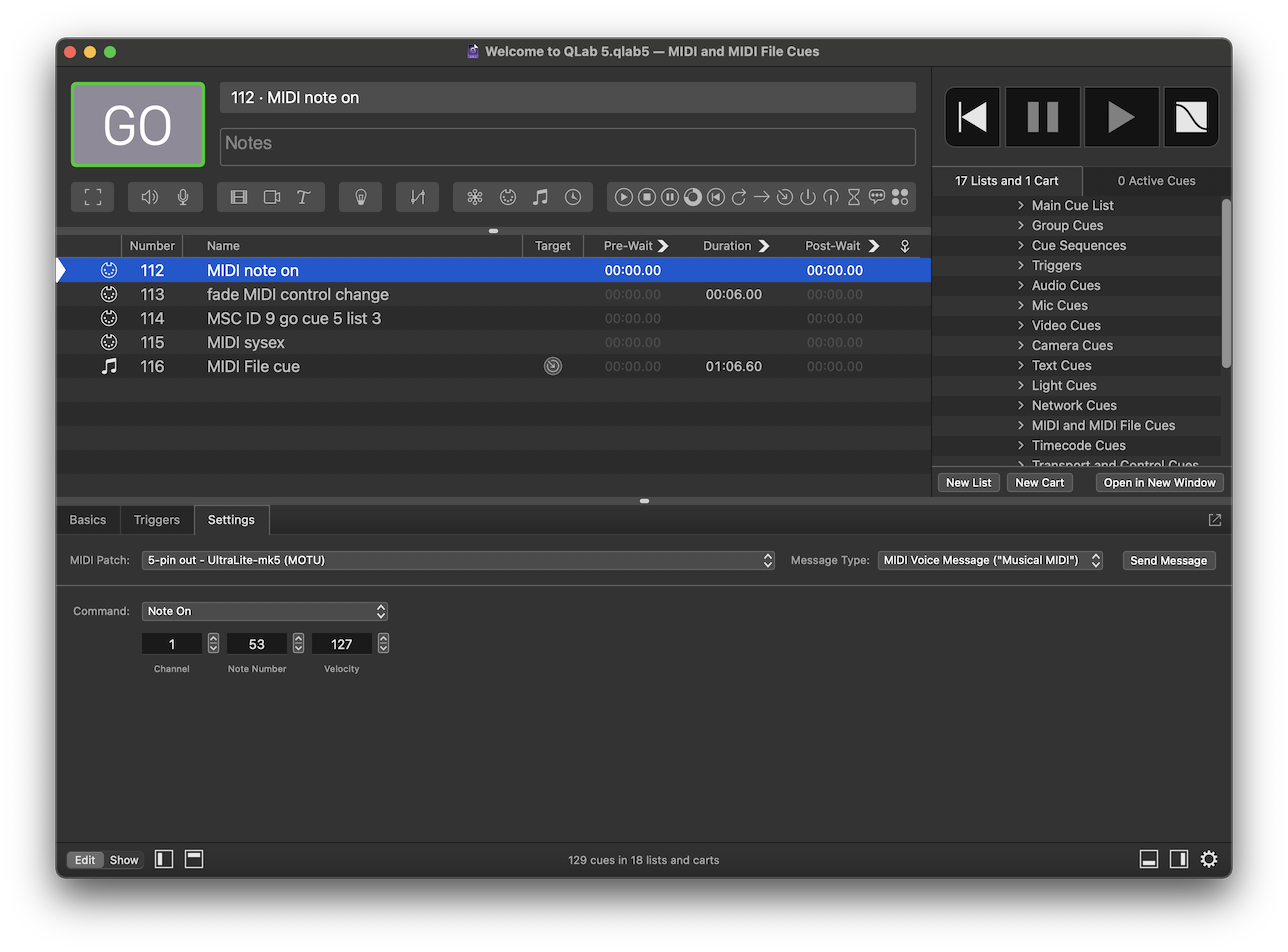Add a Fade cue
The height and width of the screenshot is (952, 1288).
point(417,197)
